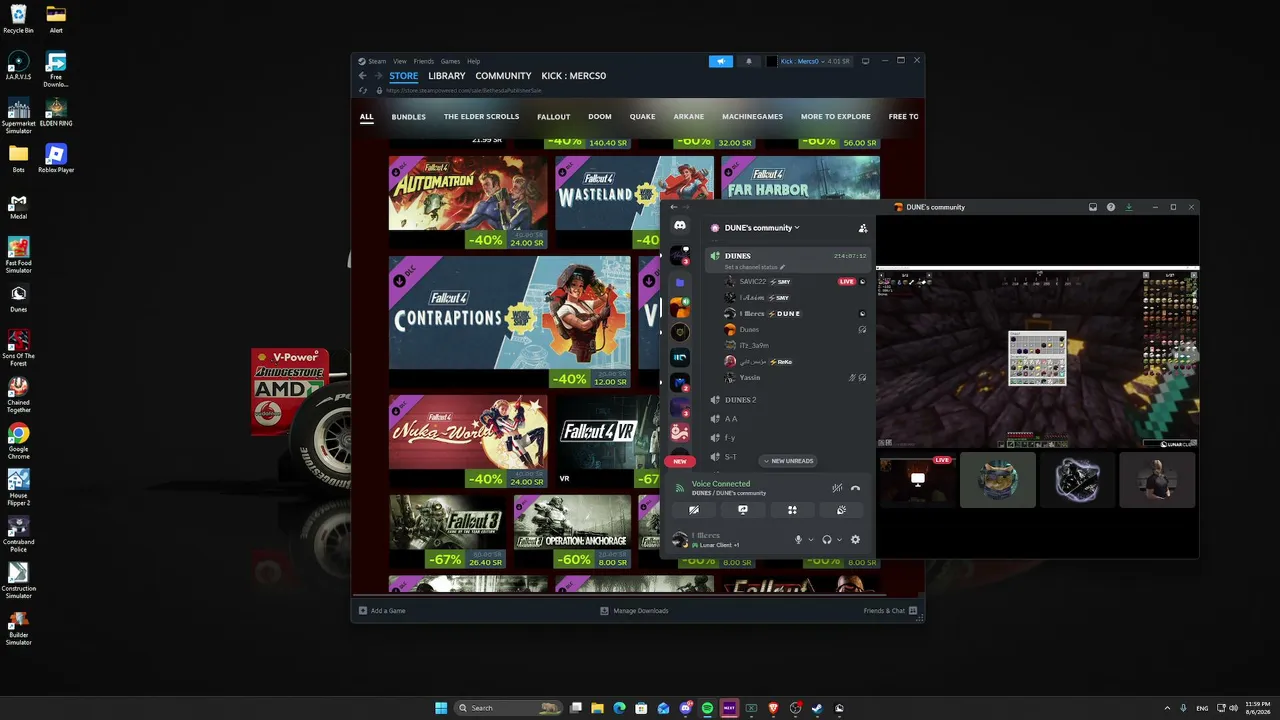Toggle camera on in Discord voice panel
1280x720 pixels.
pos(694,510)
